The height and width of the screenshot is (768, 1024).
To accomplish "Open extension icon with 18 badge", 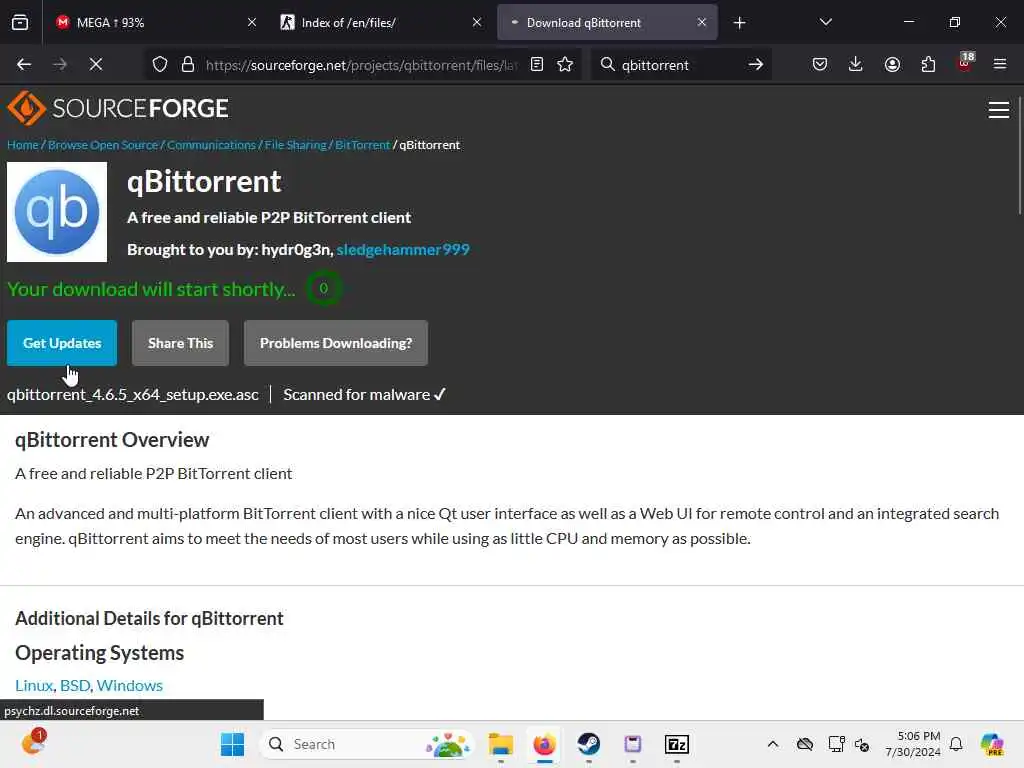I will click(x=965, y=63).
